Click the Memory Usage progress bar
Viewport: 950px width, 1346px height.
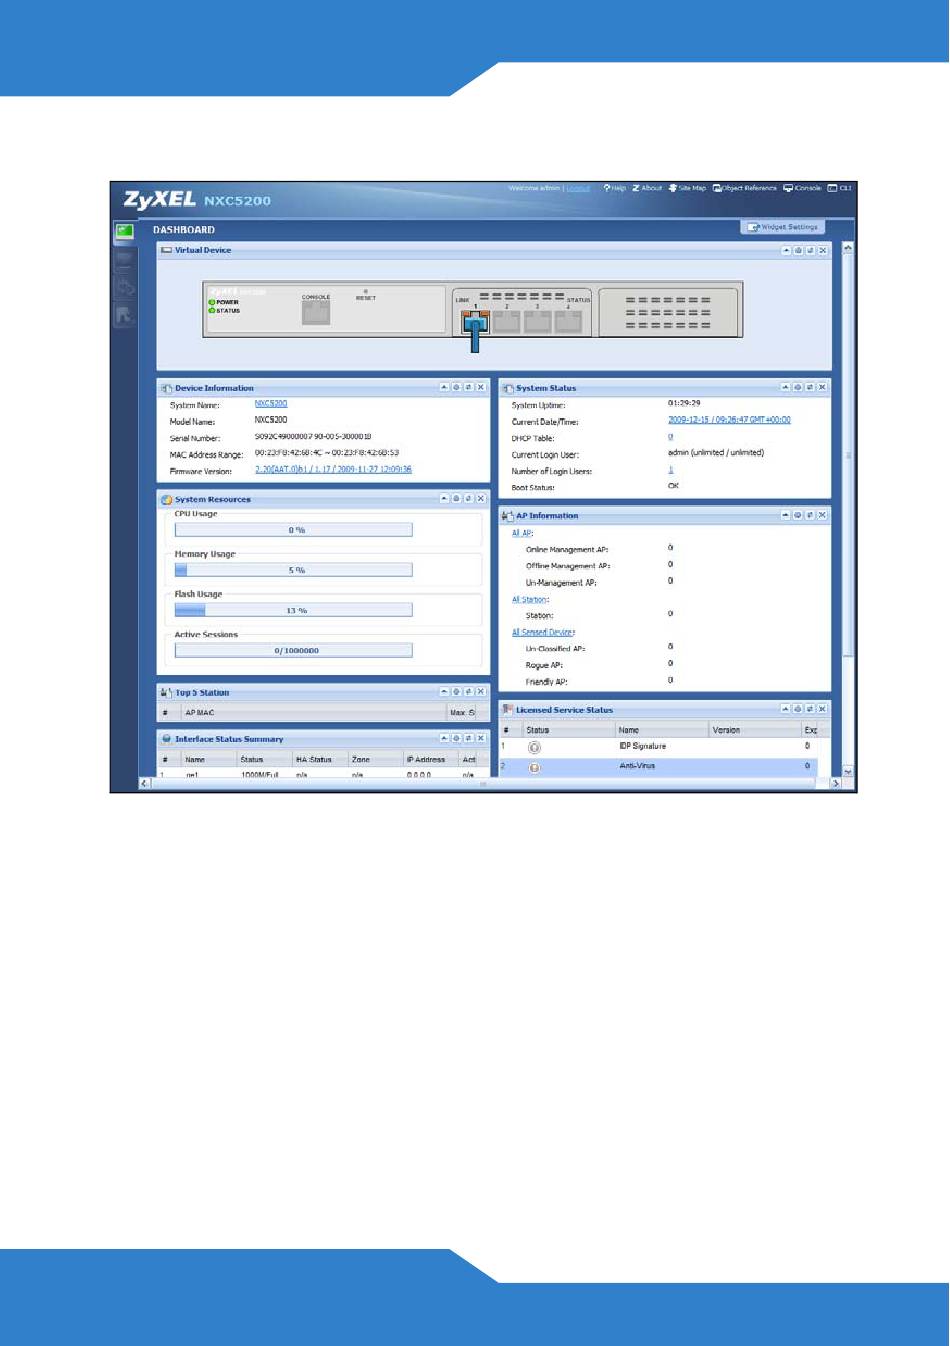click(293, 570)
